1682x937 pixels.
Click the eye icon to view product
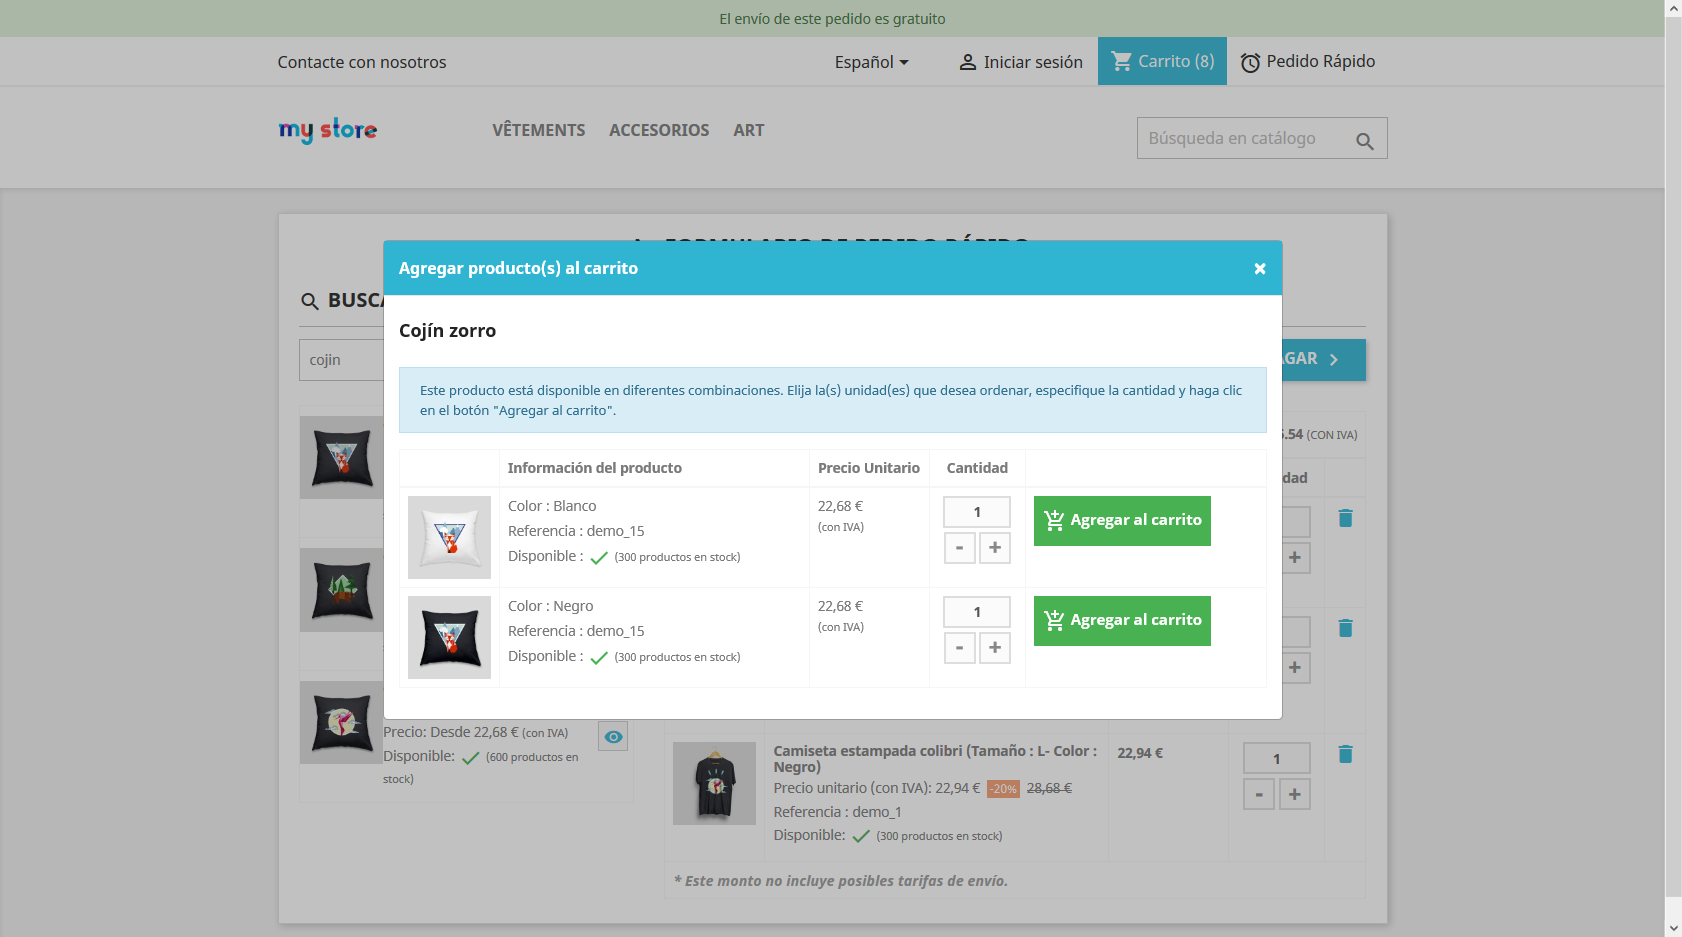[x=613, y=736]
